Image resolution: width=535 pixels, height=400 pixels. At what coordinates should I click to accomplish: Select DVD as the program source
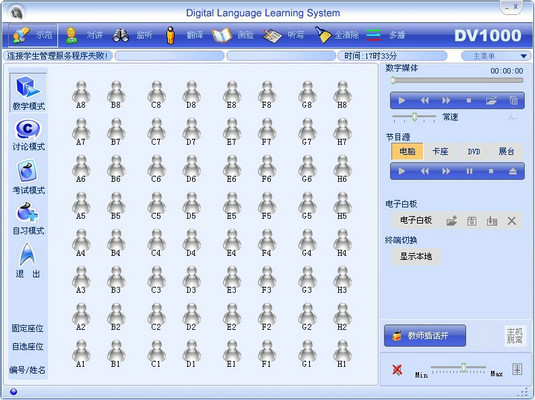(x=474, y=151)
